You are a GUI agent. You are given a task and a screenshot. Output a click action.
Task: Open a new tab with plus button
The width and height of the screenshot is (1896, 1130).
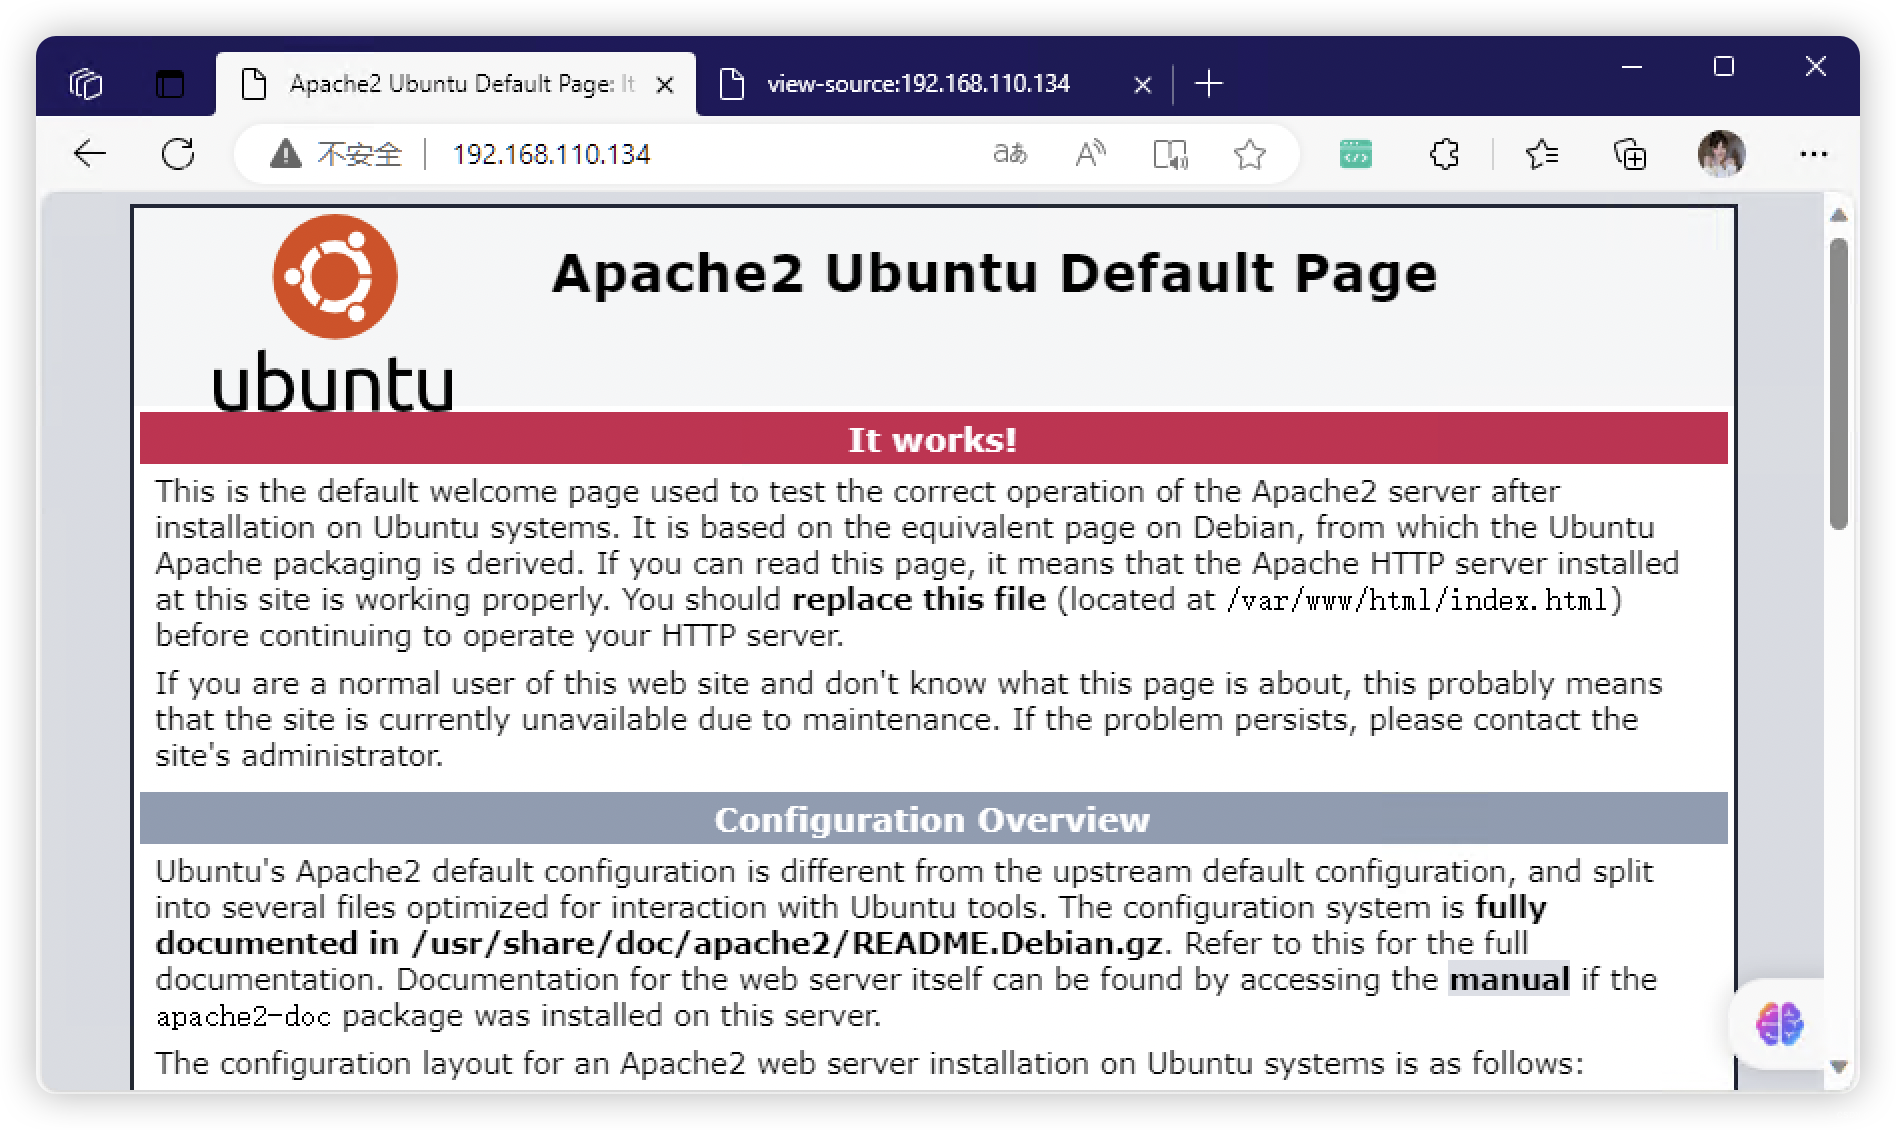1209,84
